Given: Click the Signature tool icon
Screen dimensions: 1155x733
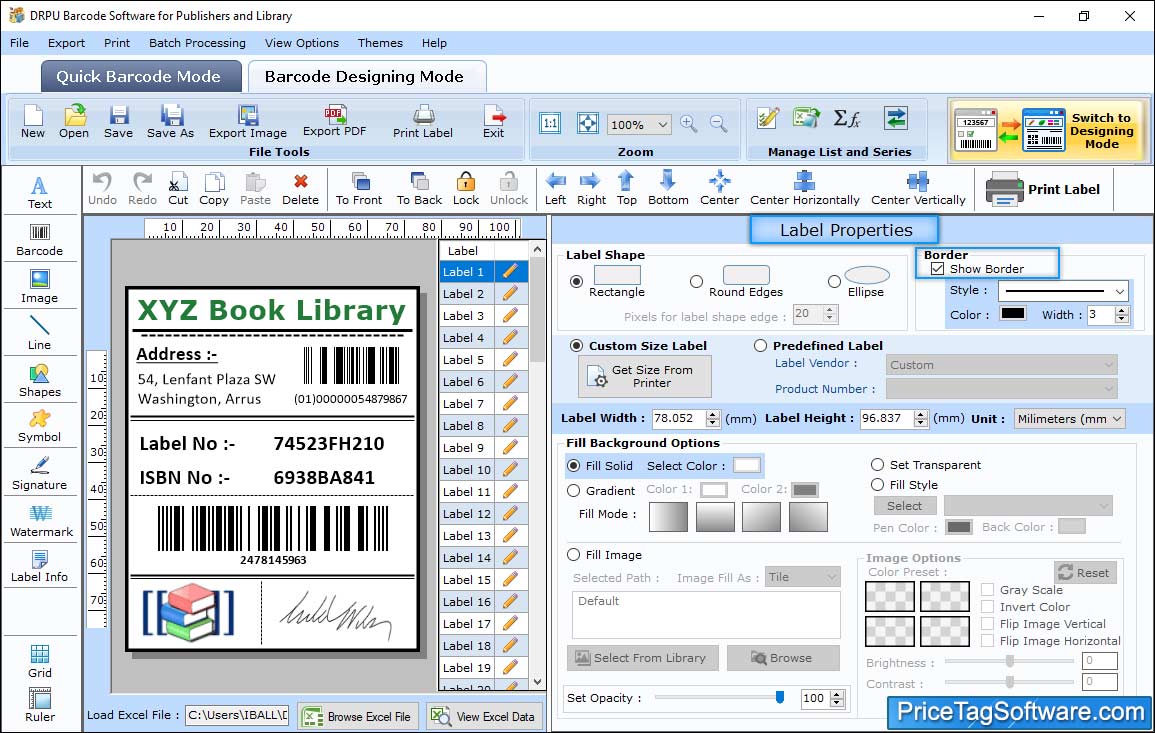Looking at the screenshot, I should coord(40,472).
